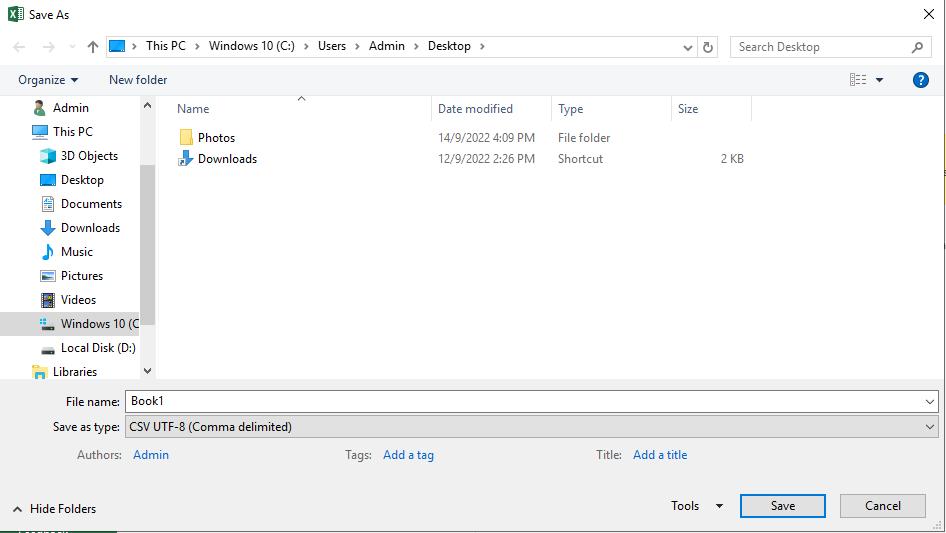This screenshot has height=533, width=946.
Task: Open the Tools dropdown
Action: pos(697,506)
